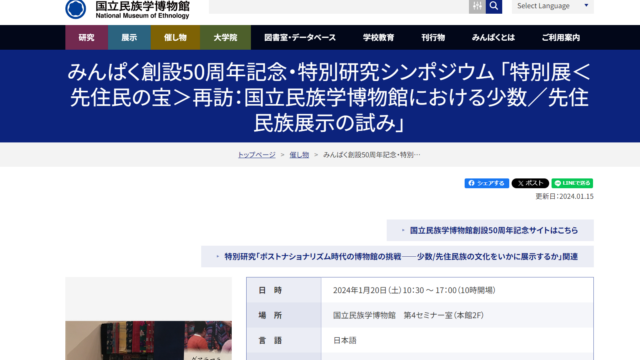This screenshot has width=640, height=360.
Task: Follow the トップページ breadcrumb link
Action: [x=257, y=155]
